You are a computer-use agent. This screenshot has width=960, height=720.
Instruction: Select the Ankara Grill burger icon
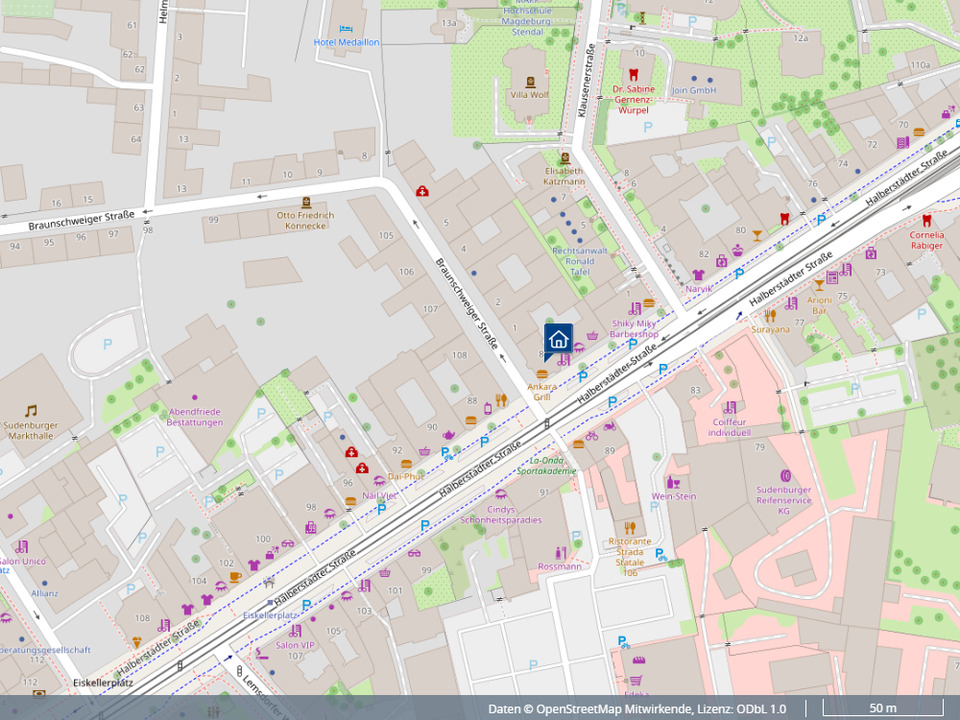pyautogui.click(x=542, y=373)
